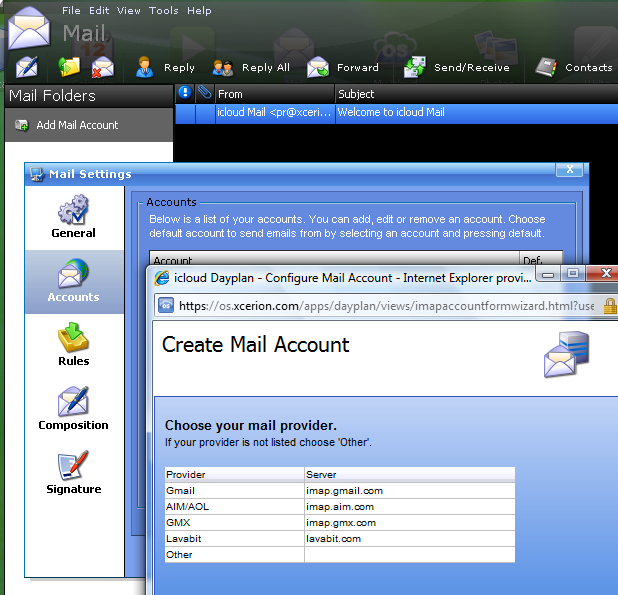This screenshot has width=618, height=595.
Task: Click the lavabit.com server cell
Action: click(x=410, y=539)
